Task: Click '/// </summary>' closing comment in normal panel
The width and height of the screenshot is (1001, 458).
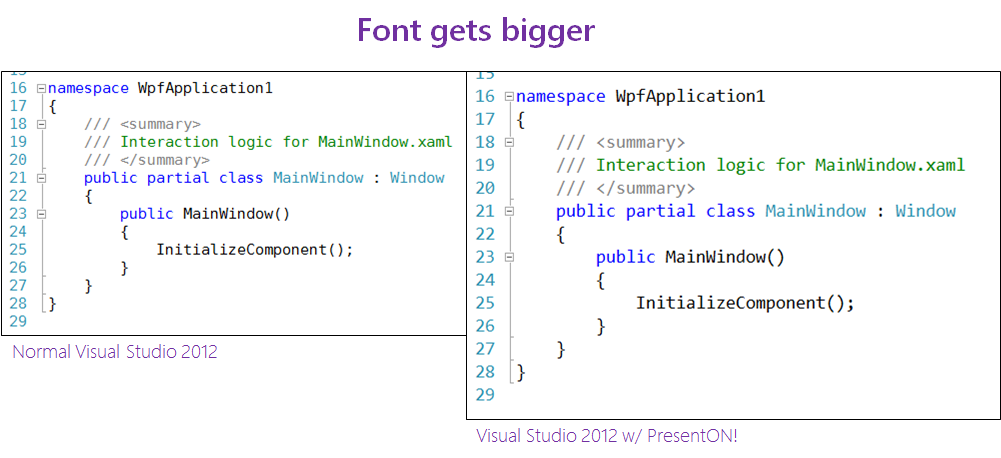Action: click(x=147, y=160)
